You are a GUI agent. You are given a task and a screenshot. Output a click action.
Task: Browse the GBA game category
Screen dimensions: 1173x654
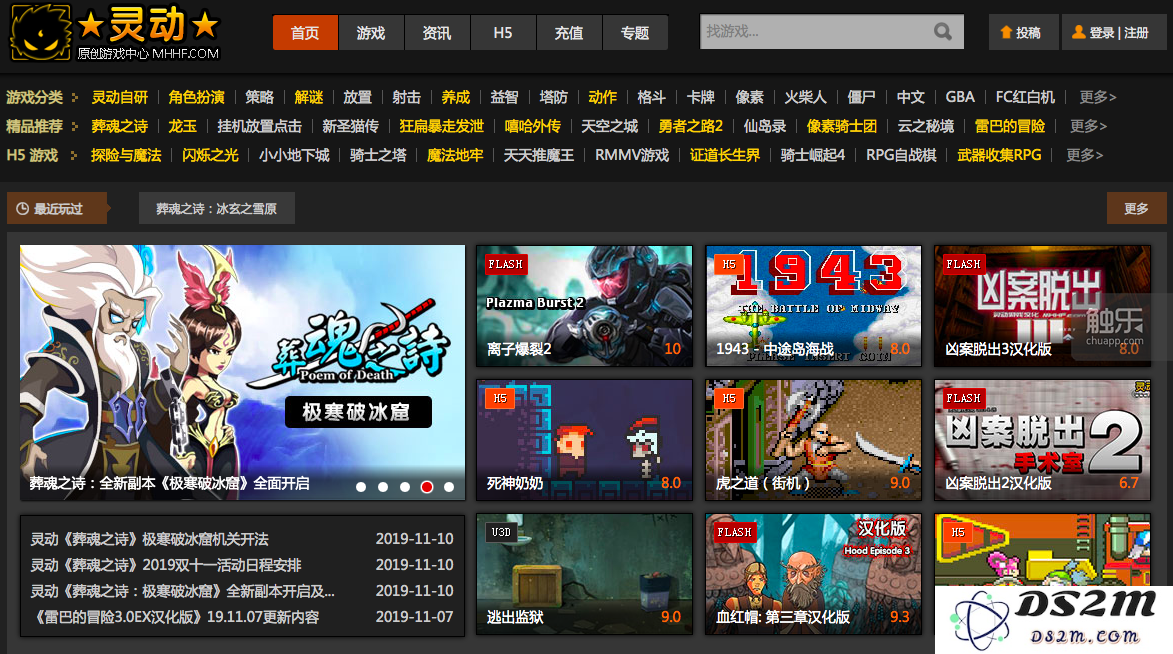pos(960,97)
